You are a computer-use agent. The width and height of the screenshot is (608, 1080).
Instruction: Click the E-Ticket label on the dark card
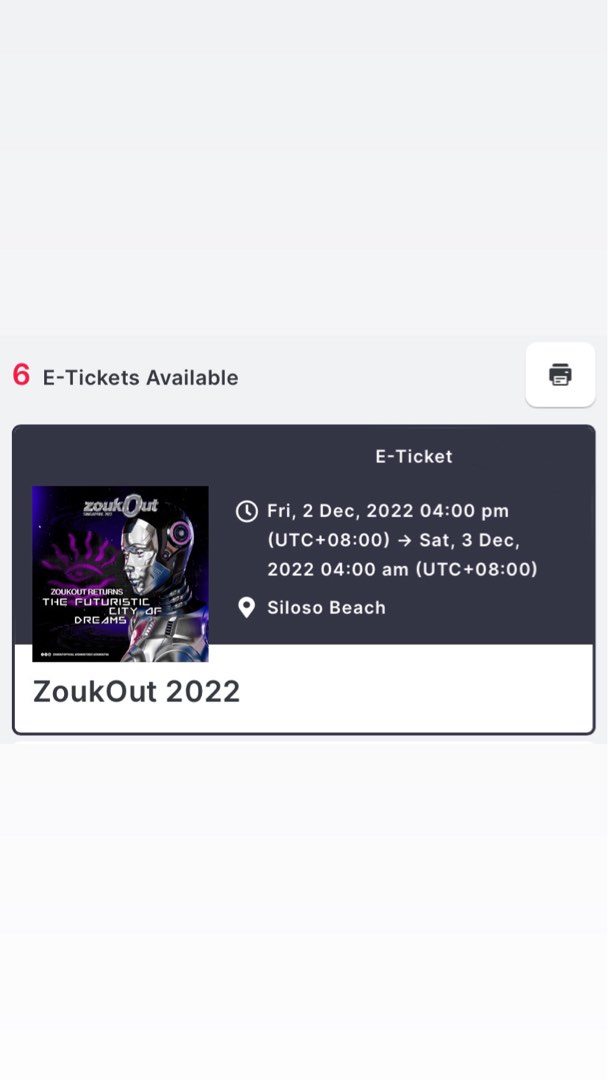413,456
